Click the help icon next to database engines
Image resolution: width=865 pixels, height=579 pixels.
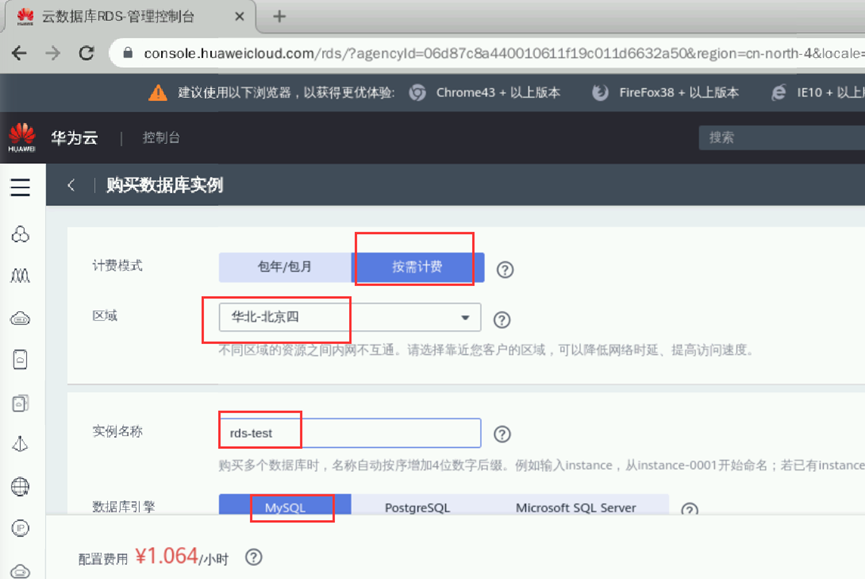pyautogui.click(x=689, y=509)
